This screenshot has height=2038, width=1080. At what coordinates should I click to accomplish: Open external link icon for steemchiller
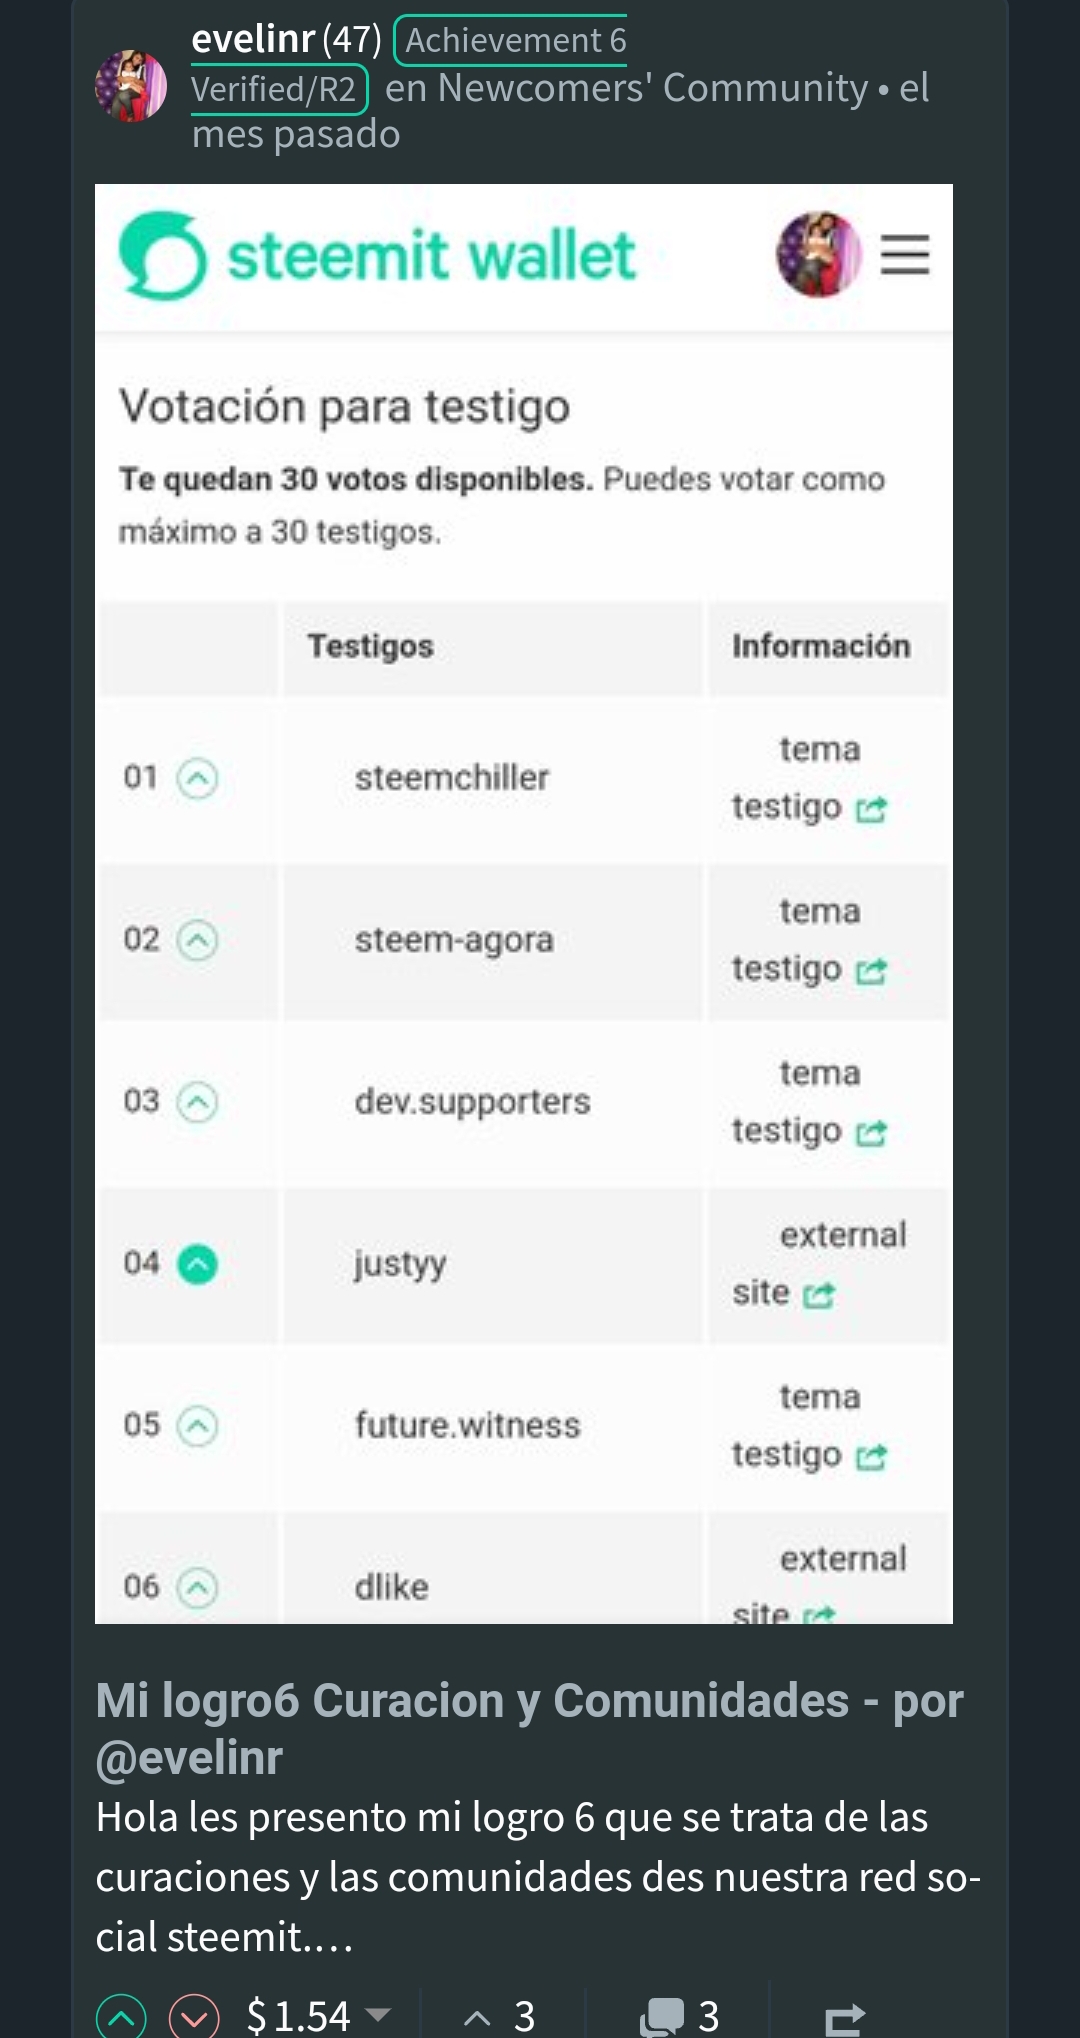[x=871, y=809]
